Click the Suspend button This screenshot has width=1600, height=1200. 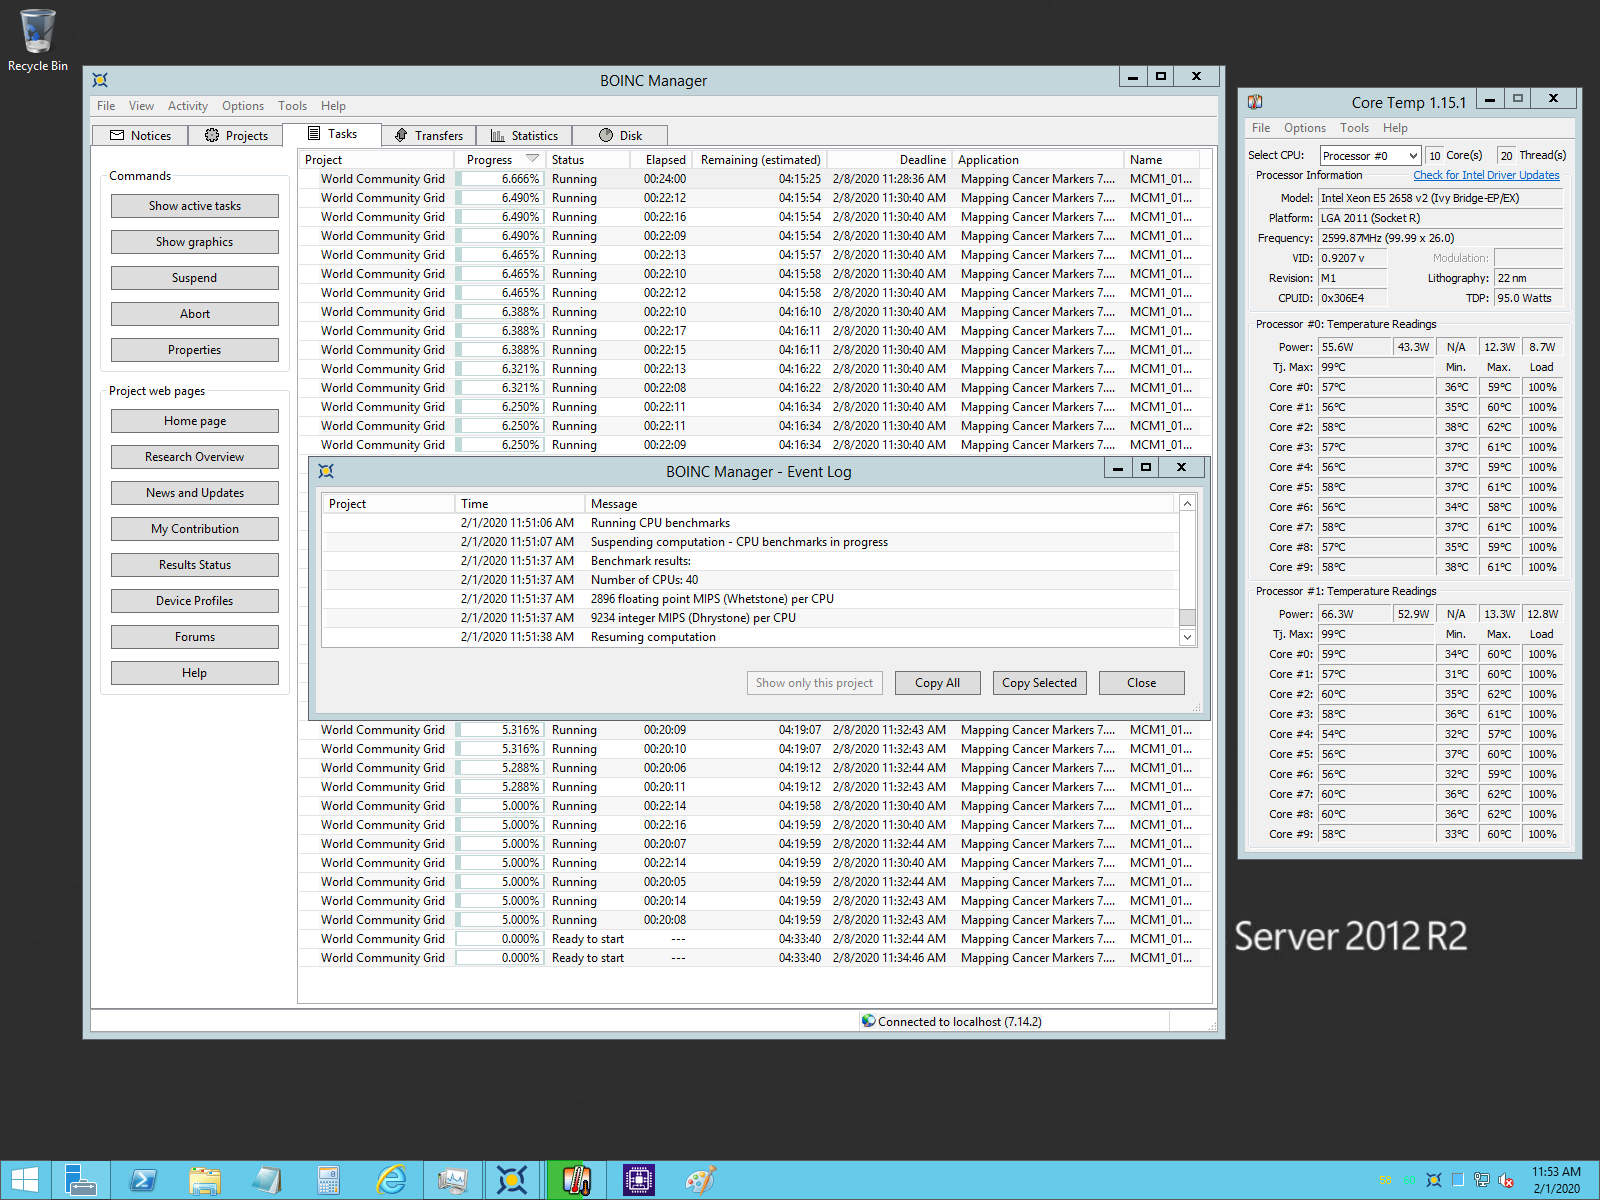pyautogui.click(x=195, y=278)
